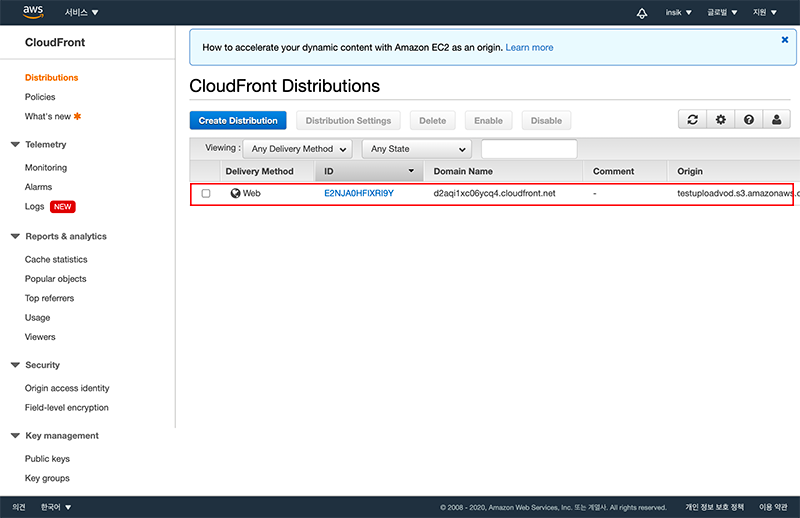Focus the distributions filter search field
800x518 pixels.
[529, 149]
